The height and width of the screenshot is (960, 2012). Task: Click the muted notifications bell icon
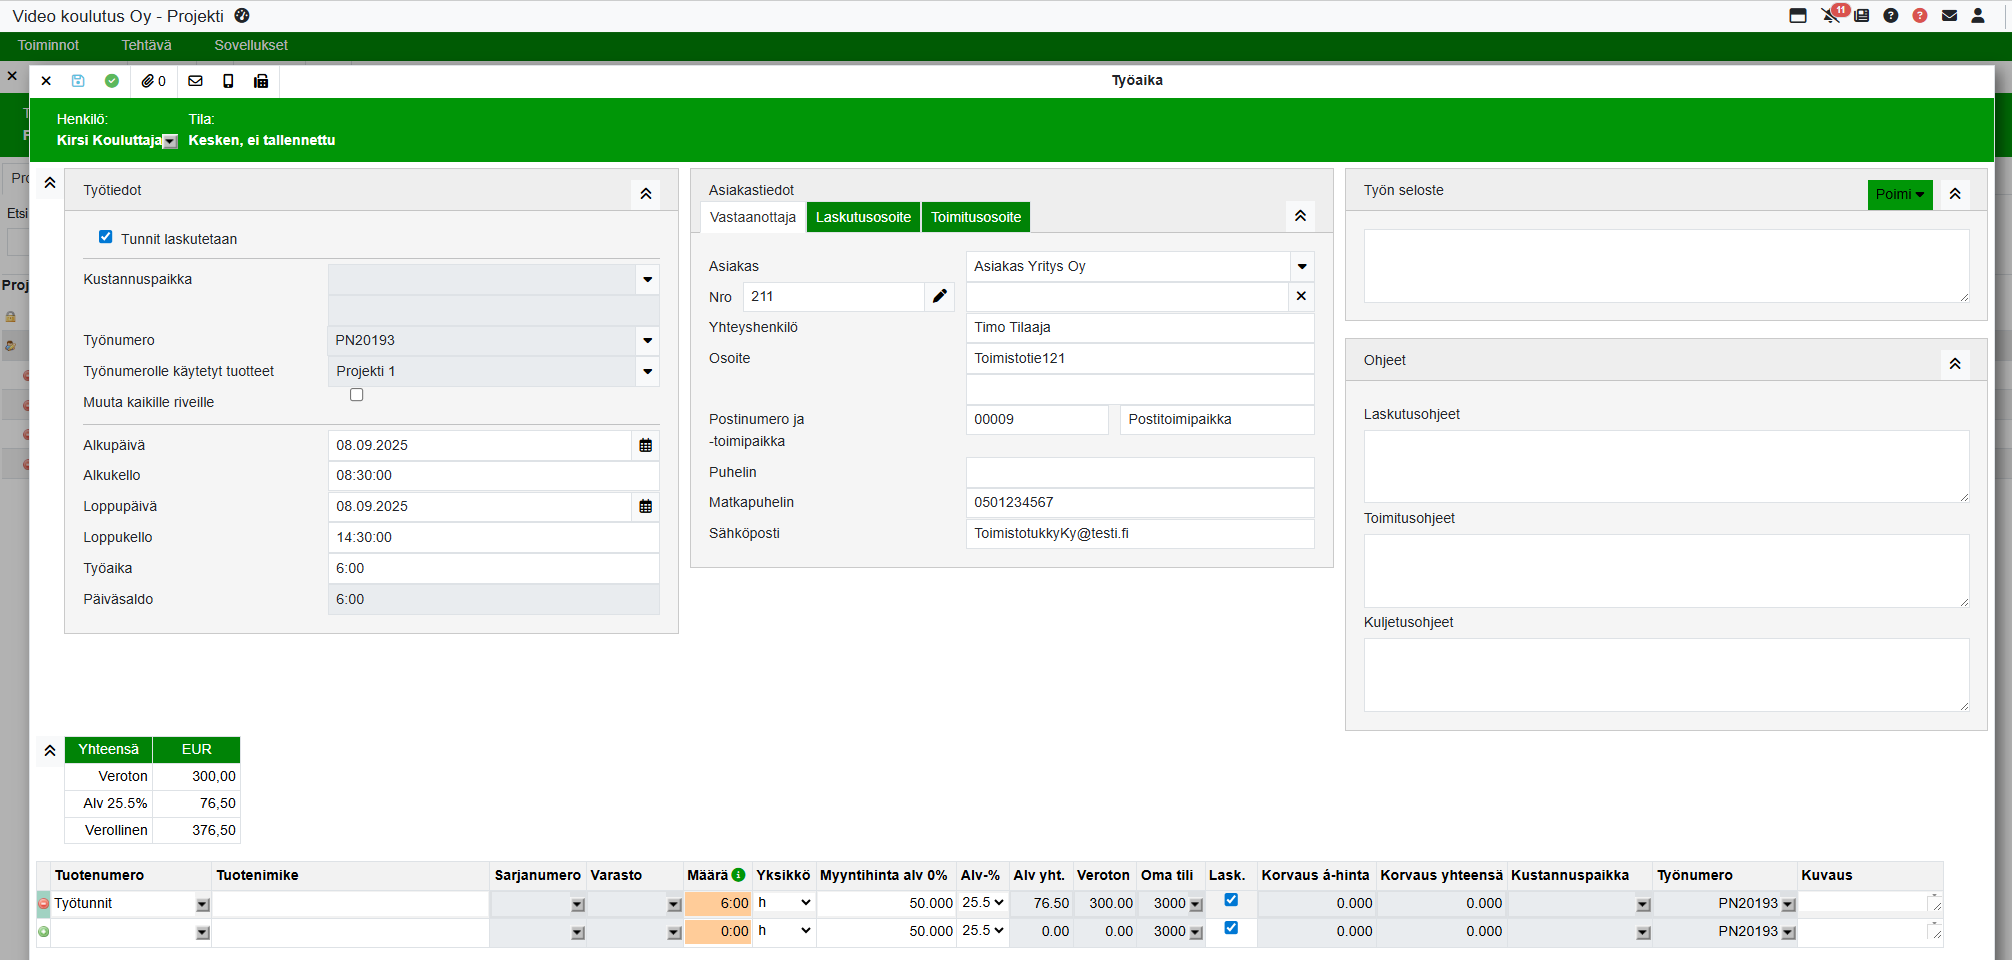(x=1830, y=16)
